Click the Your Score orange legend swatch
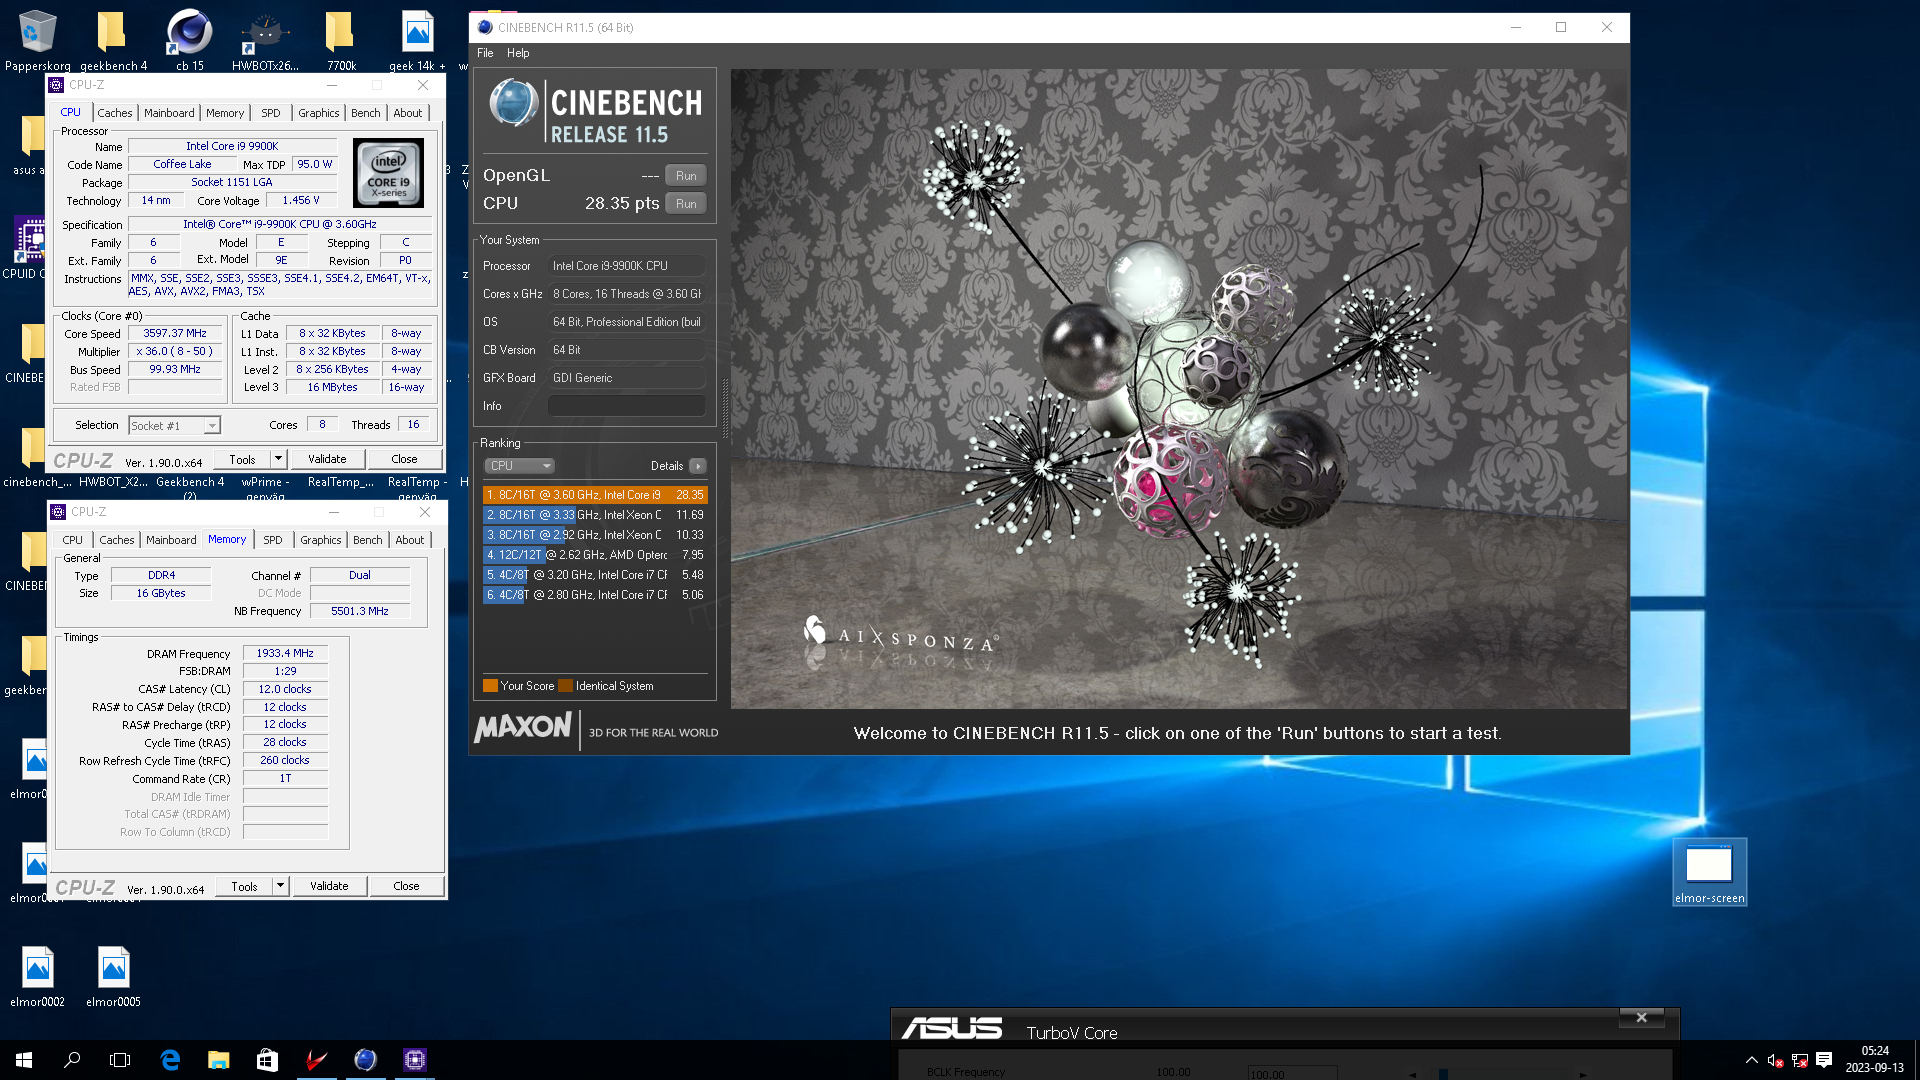Image resolution: width=1920 pixels, height=1080 pixels. [x=490, y=686]
